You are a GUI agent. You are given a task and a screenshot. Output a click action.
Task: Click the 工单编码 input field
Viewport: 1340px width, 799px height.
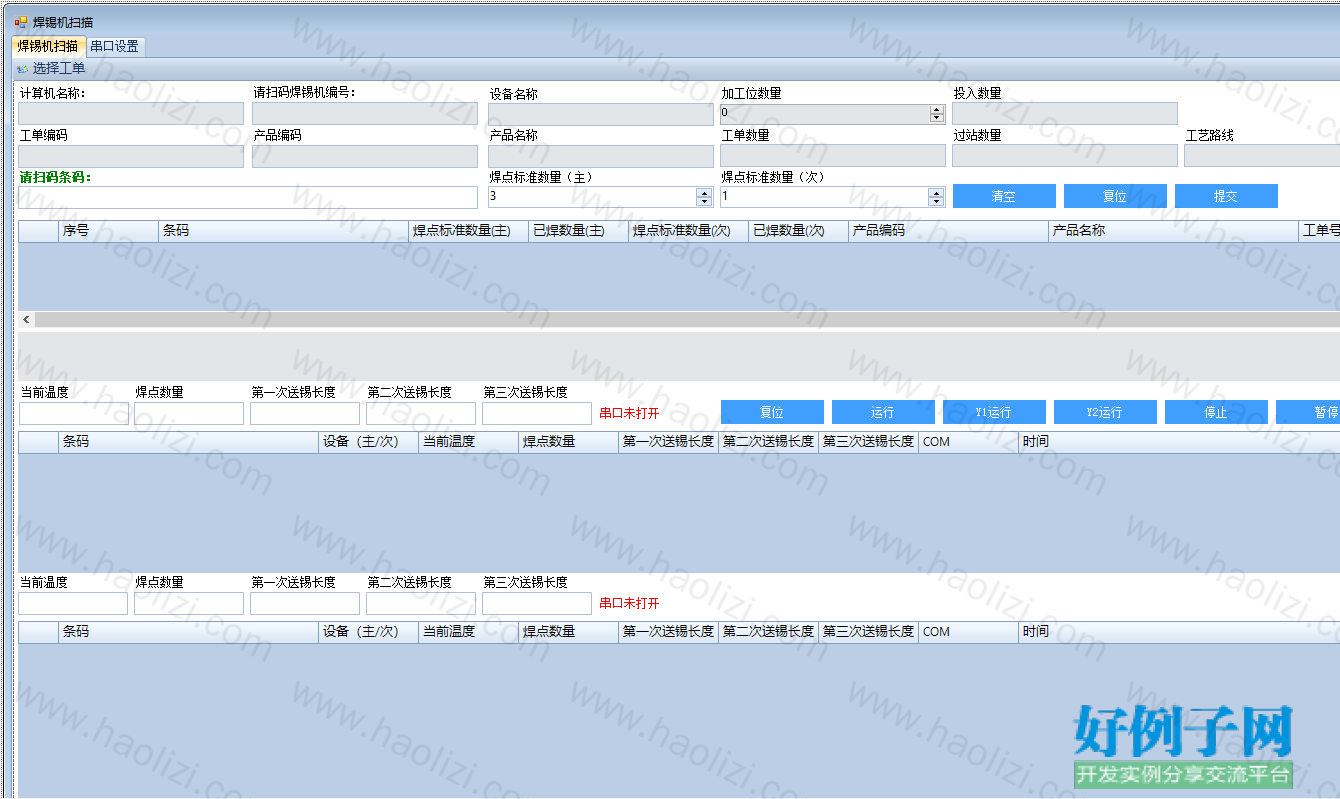pos(131,156)
